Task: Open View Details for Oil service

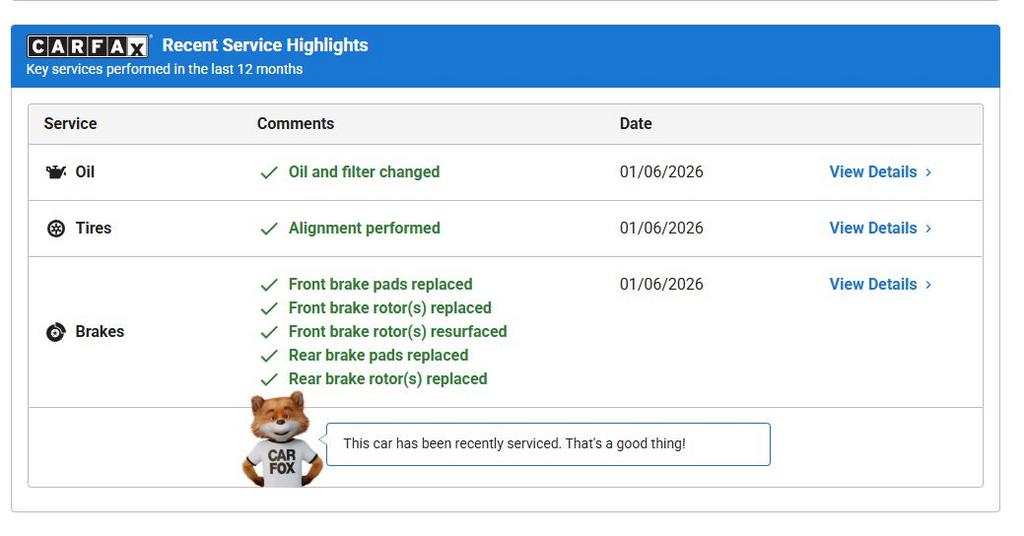Action: click(872, 172)
